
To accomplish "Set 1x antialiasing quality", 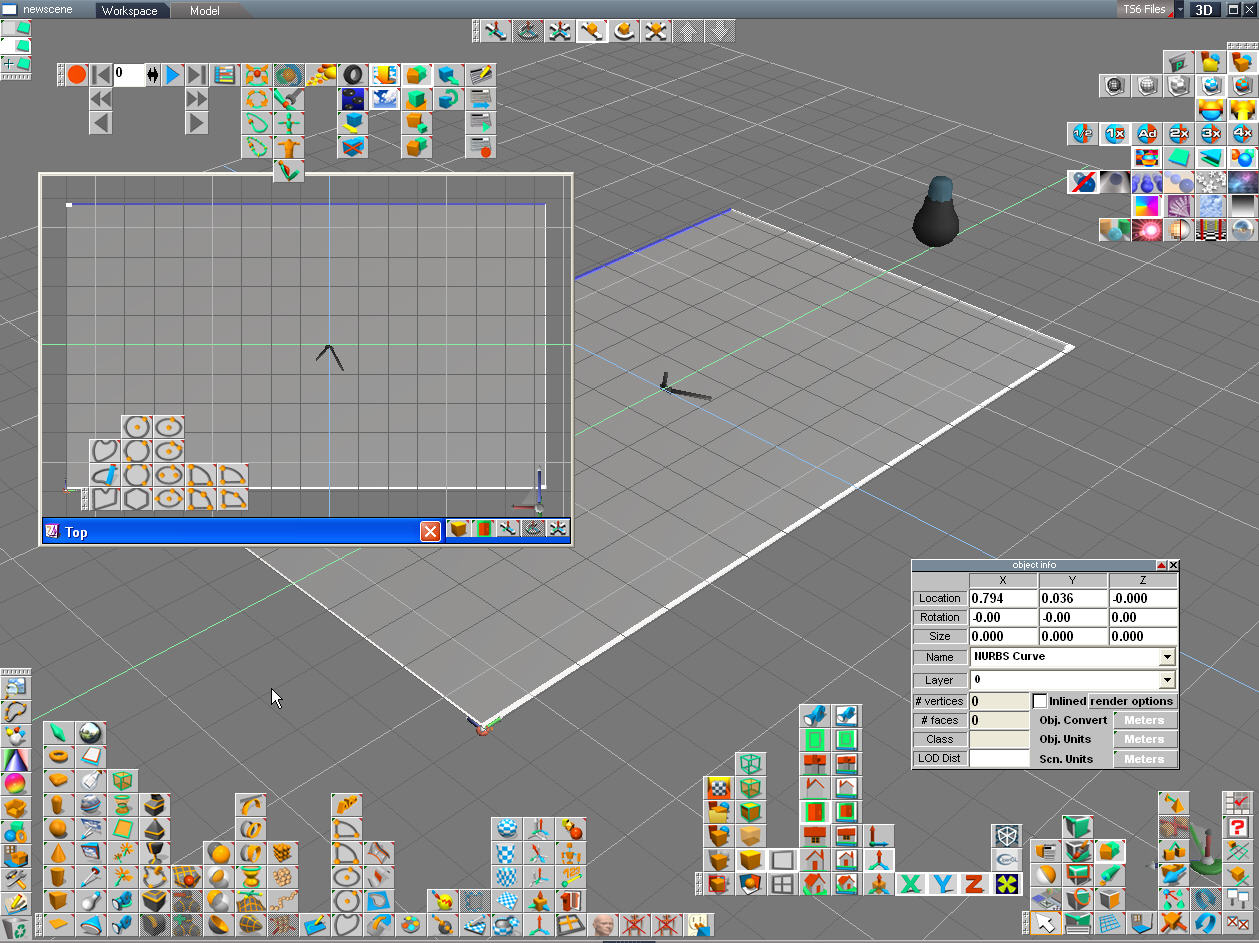I will 1115,133.
